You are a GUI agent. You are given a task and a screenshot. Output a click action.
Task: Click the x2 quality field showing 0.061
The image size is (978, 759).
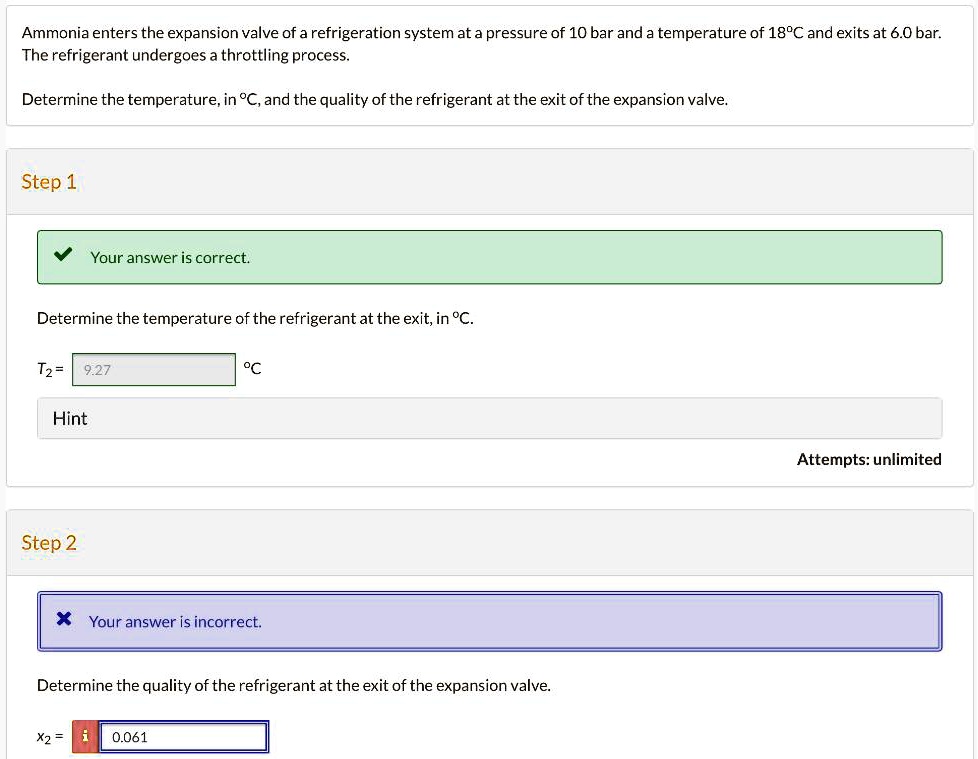pyautogui.click(x=184, y=737)
